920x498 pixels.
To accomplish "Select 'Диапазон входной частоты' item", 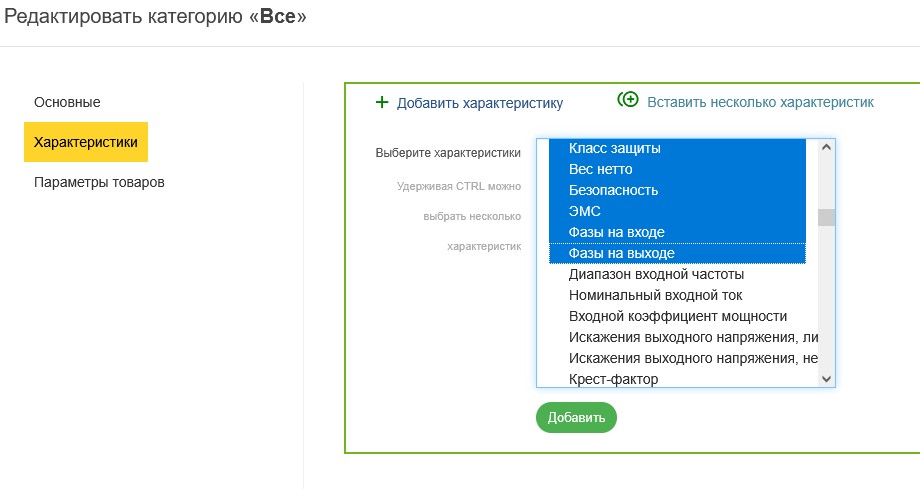I will (656, 274).
